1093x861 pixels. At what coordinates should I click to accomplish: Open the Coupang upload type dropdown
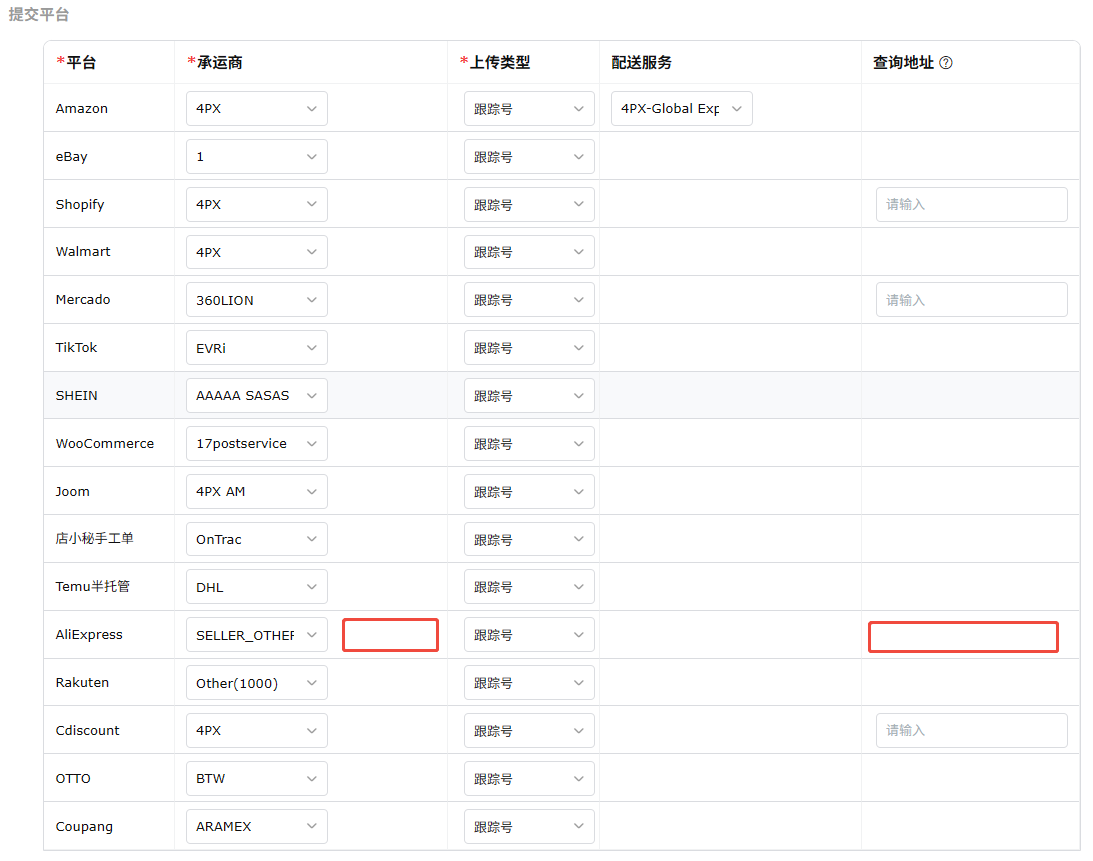pyautogui.click(x=529, y=826)
